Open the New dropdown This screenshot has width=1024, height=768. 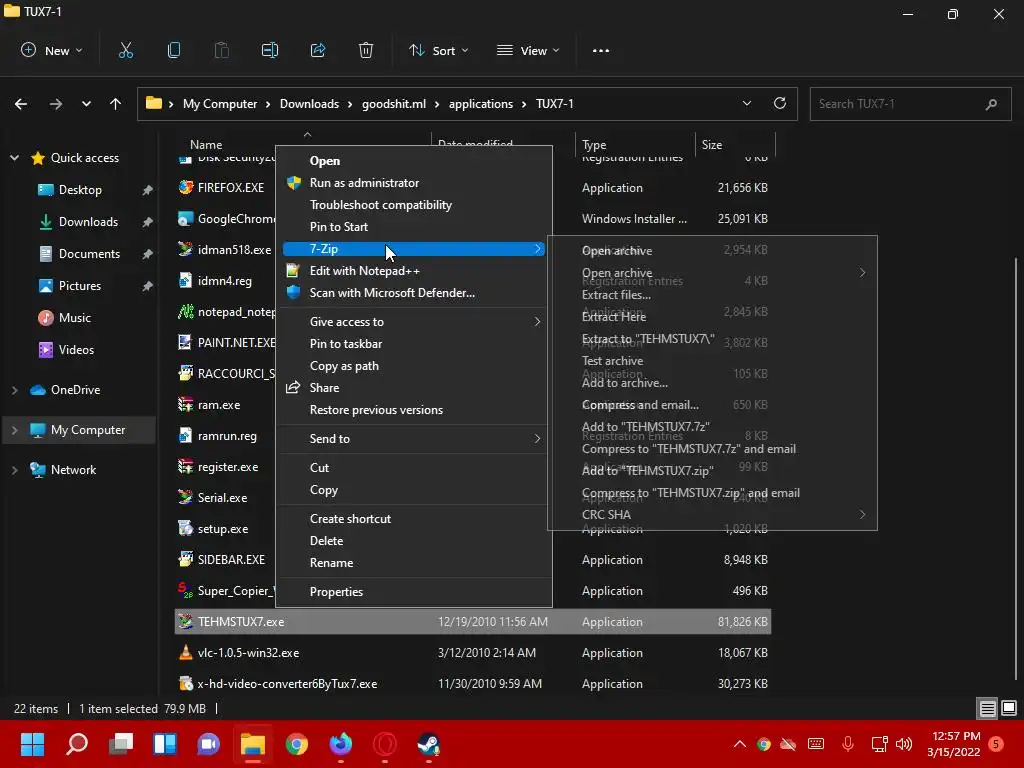[52, 50]
